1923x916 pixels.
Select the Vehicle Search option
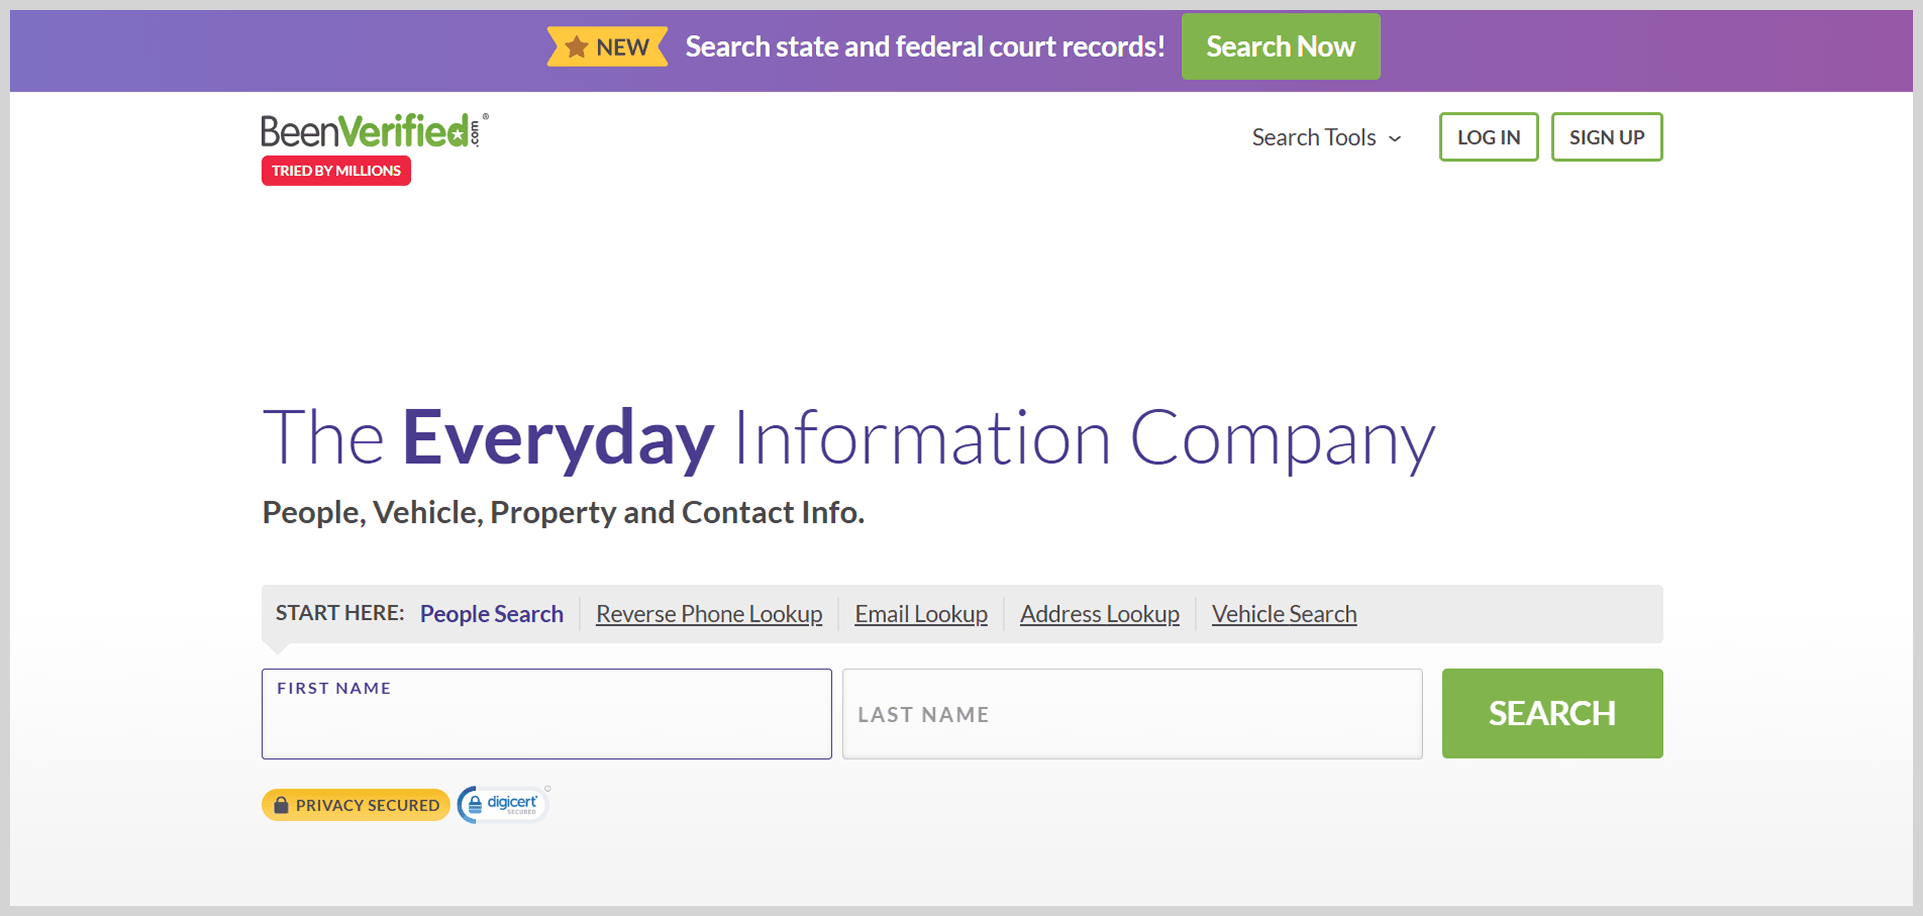(1283, 613)
